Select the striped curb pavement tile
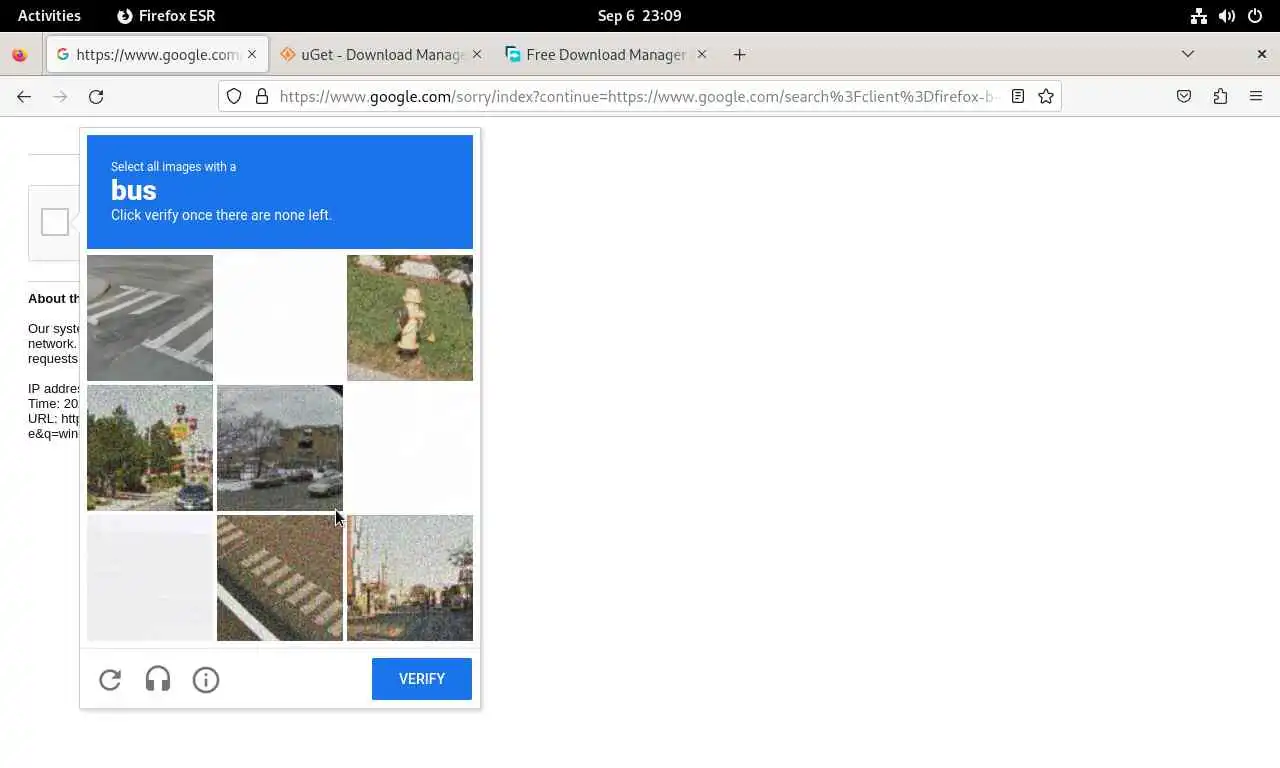 (280, 578)
